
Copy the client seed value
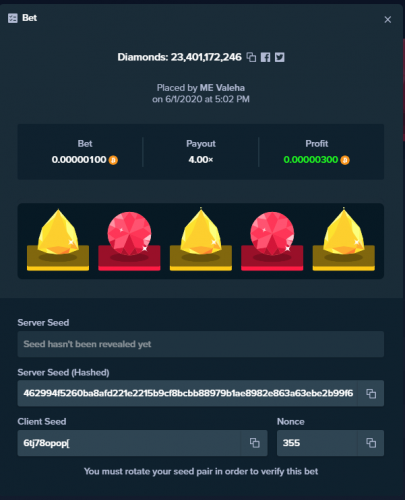pos(254,443)
